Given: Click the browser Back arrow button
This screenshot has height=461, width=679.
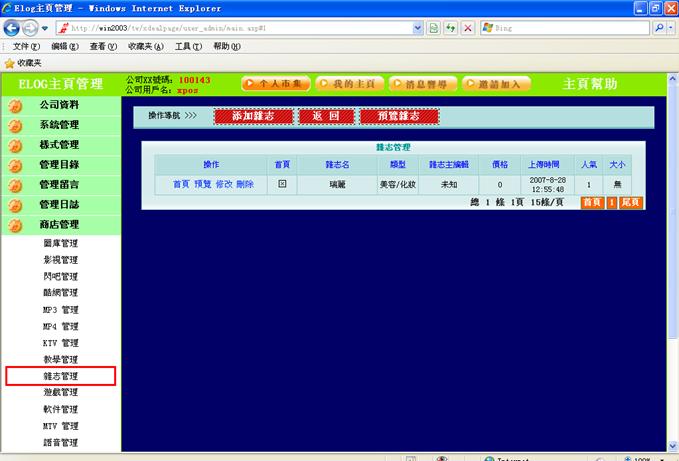Looking at the screenshot, I should click(15, 28).
